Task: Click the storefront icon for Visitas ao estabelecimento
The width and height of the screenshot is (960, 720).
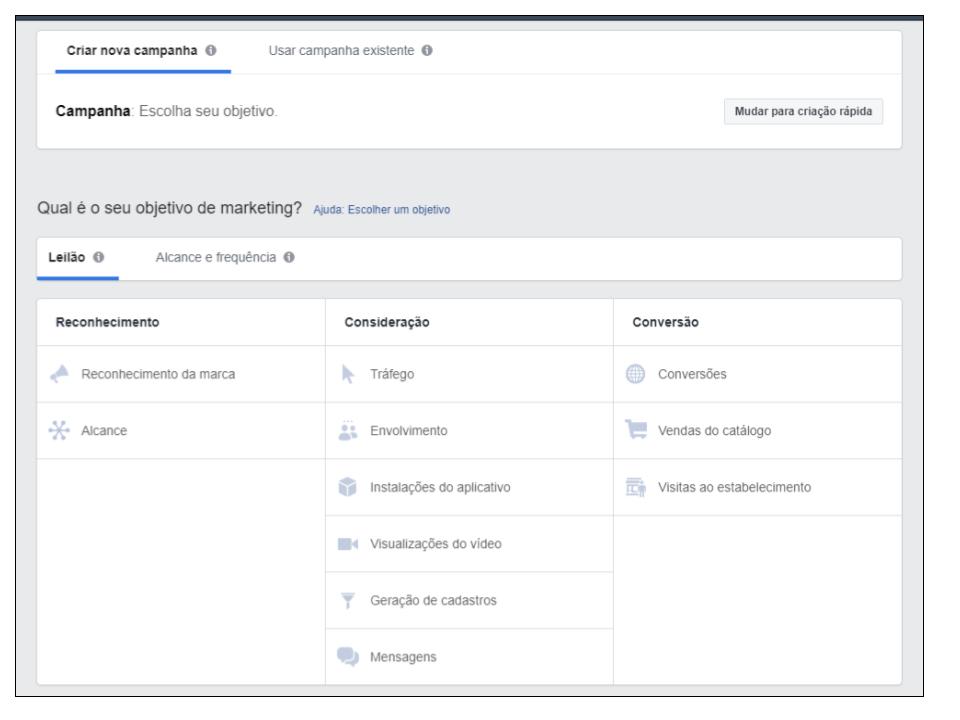Action: tap(636, 487)
